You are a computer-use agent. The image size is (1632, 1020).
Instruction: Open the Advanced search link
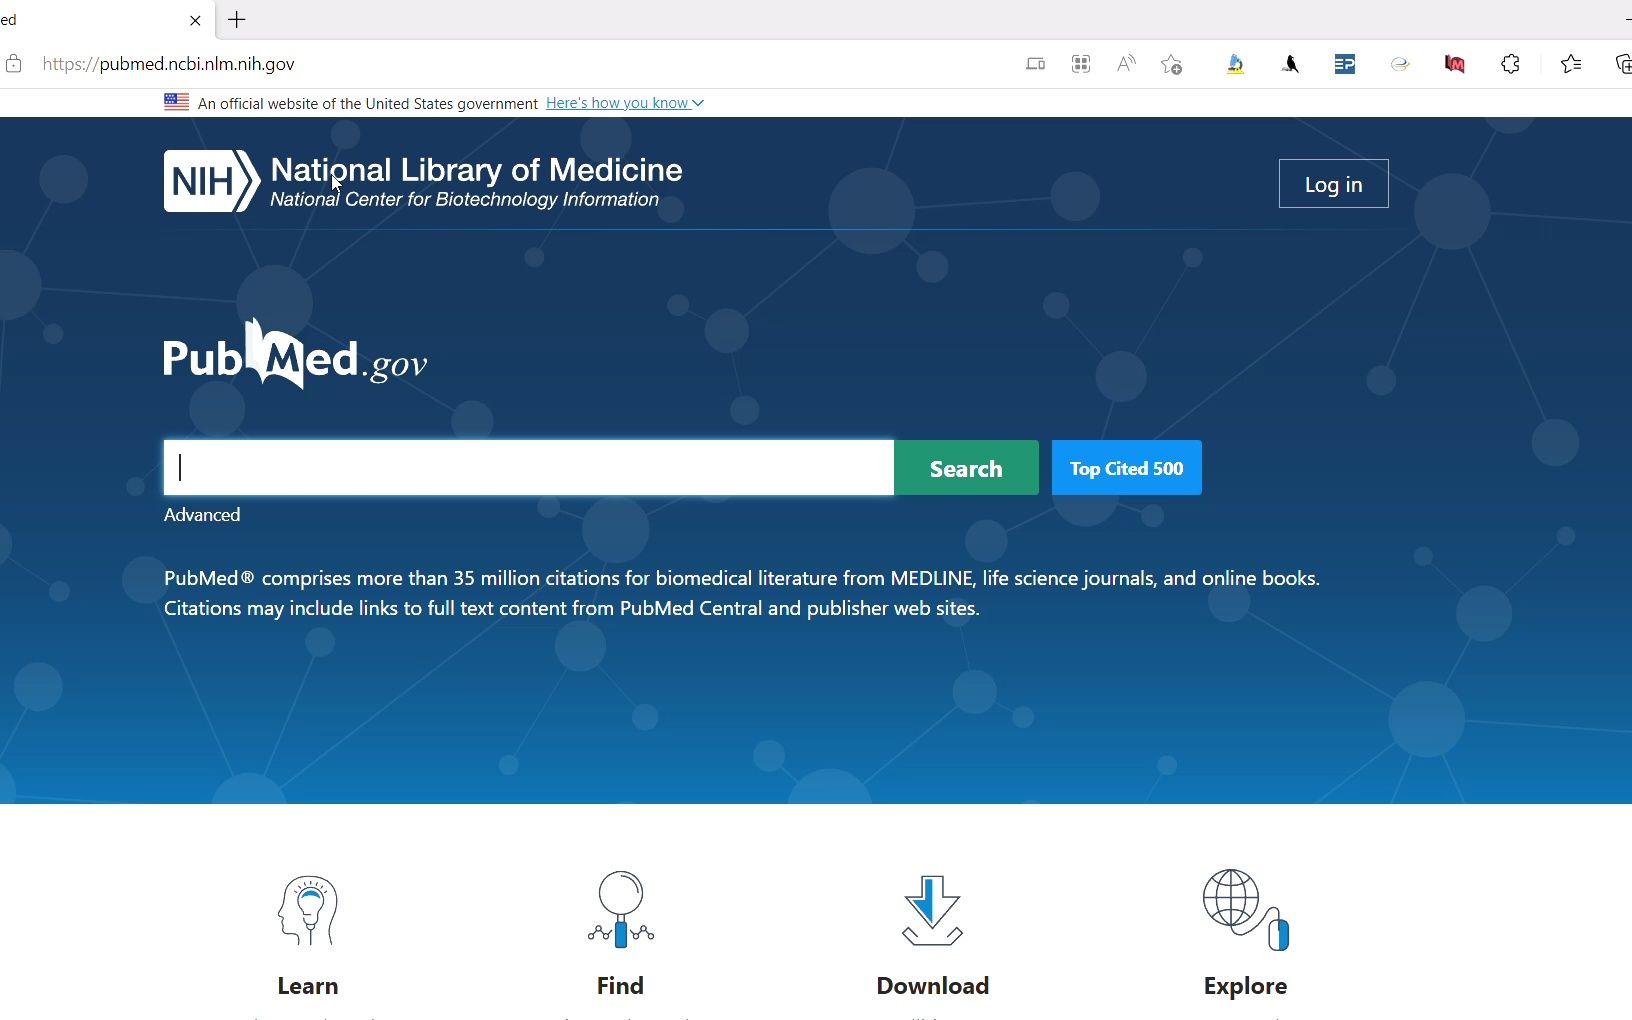[x=202, y=515]
